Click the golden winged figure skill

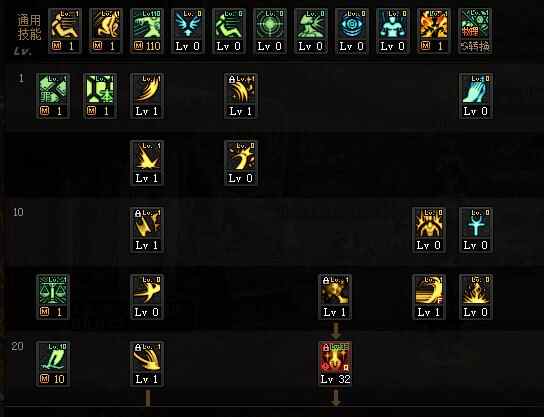[429, 230]
